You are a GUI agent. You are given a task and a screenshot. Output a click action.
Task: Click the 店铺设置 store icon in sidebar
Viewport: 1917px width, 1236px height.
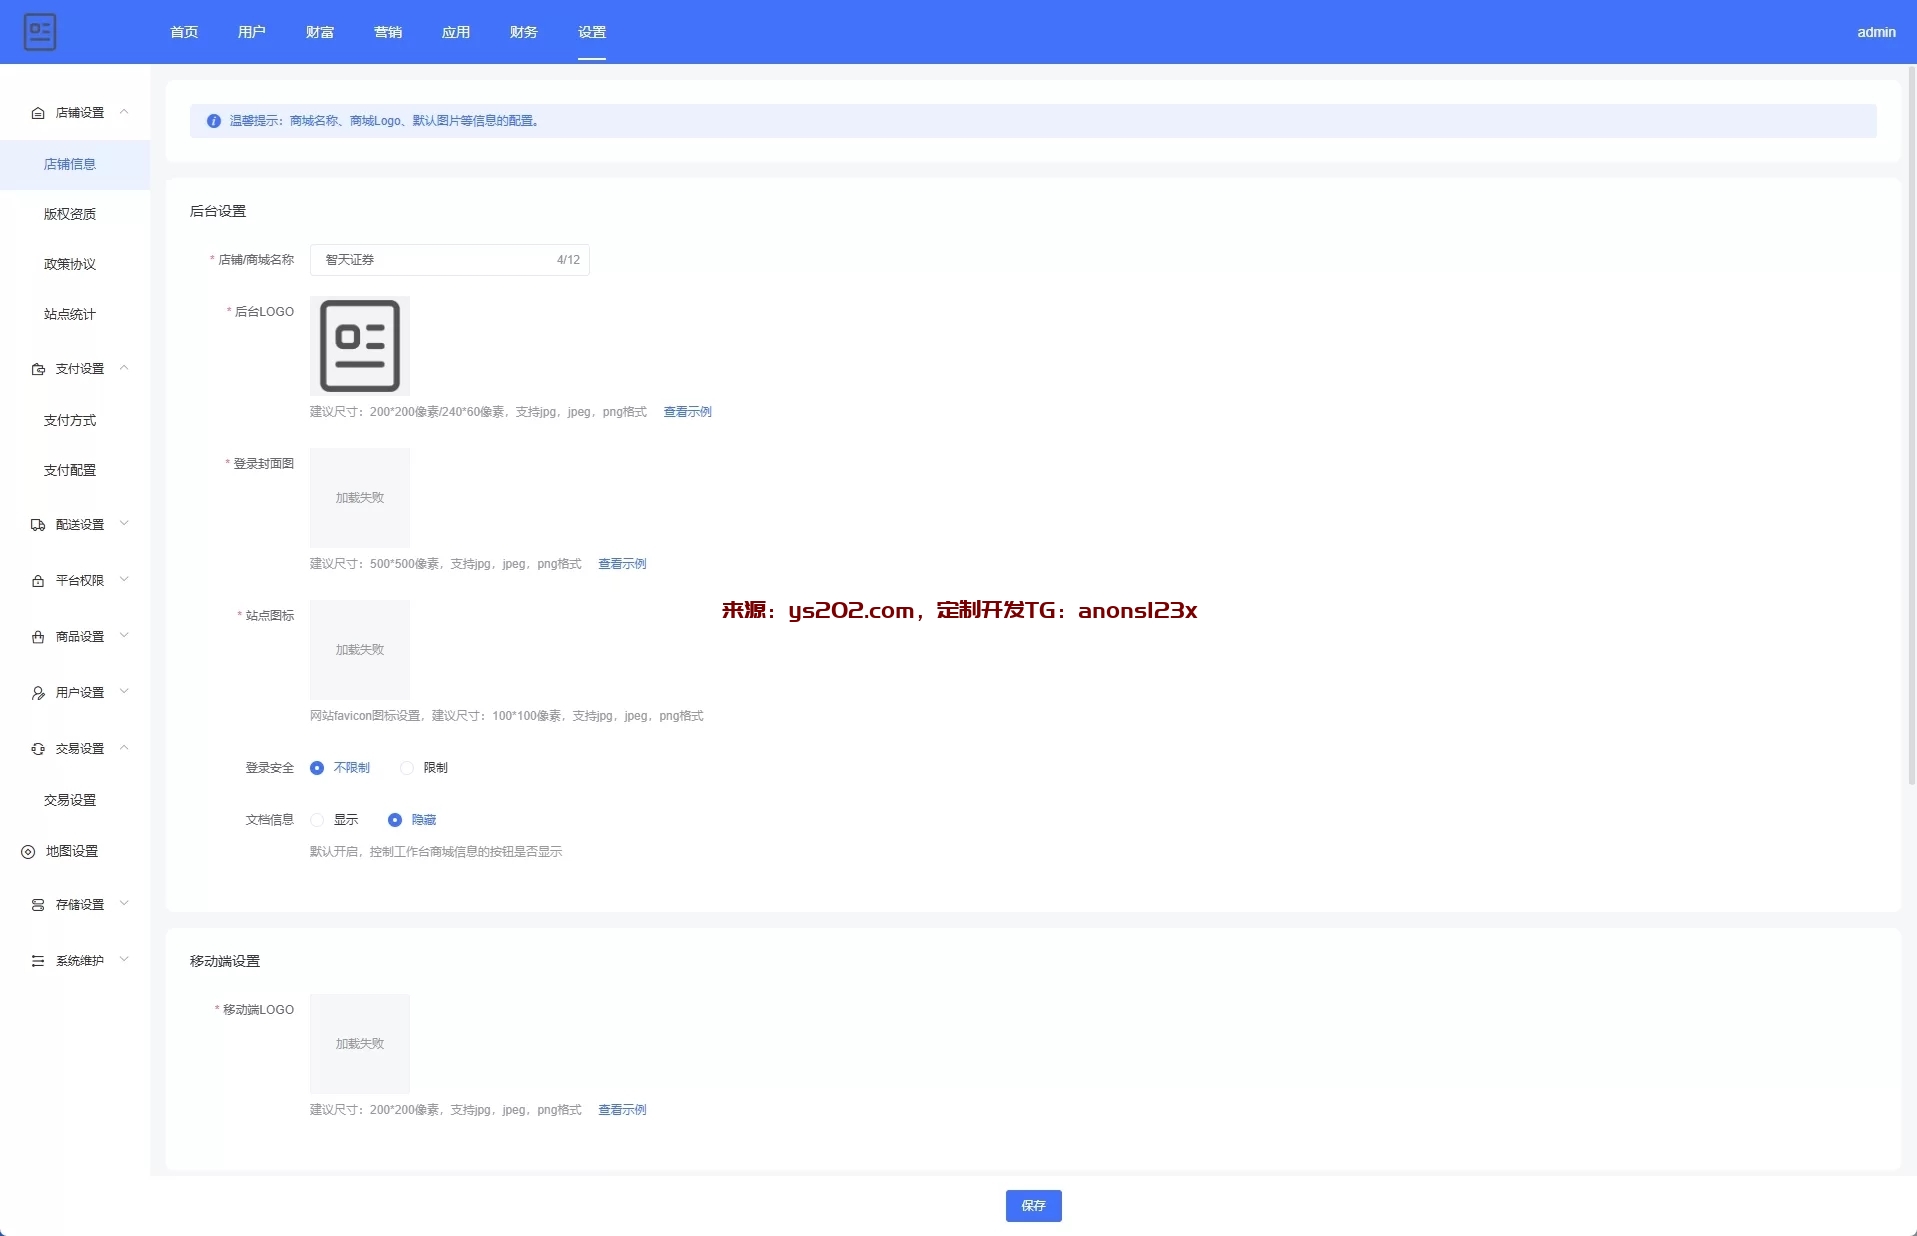38,113
